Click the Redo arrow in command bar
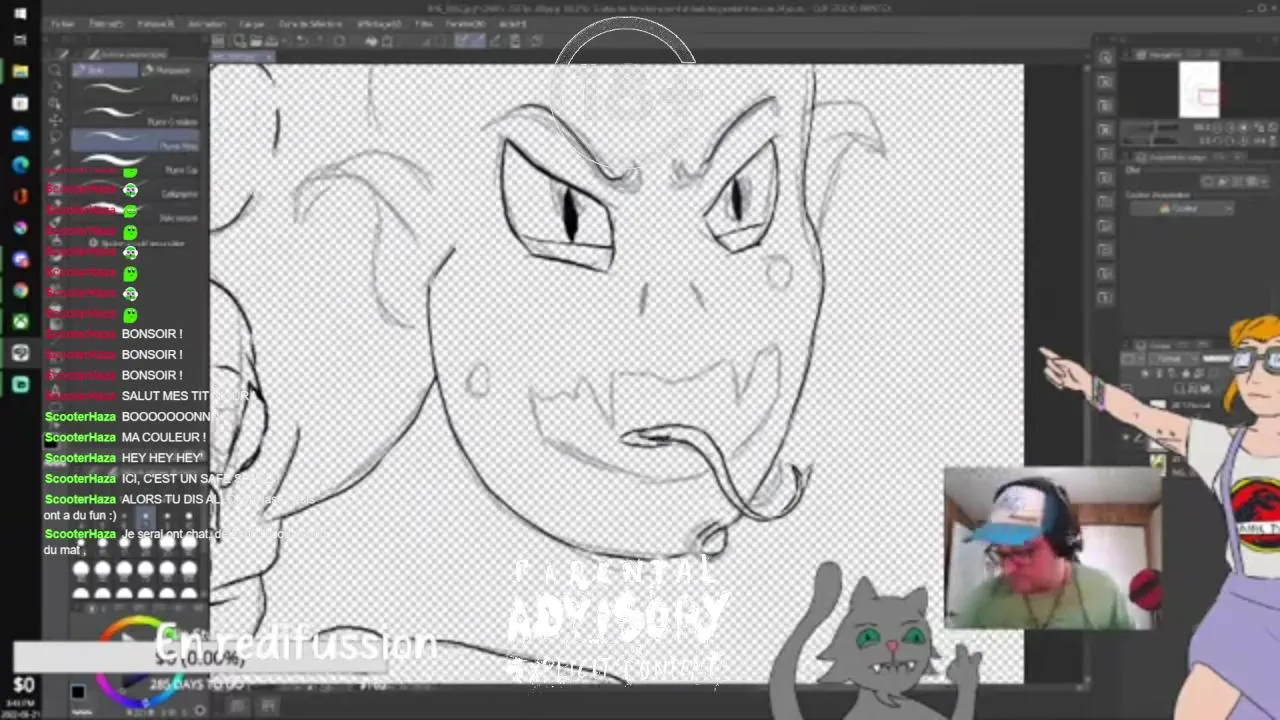 319,41
